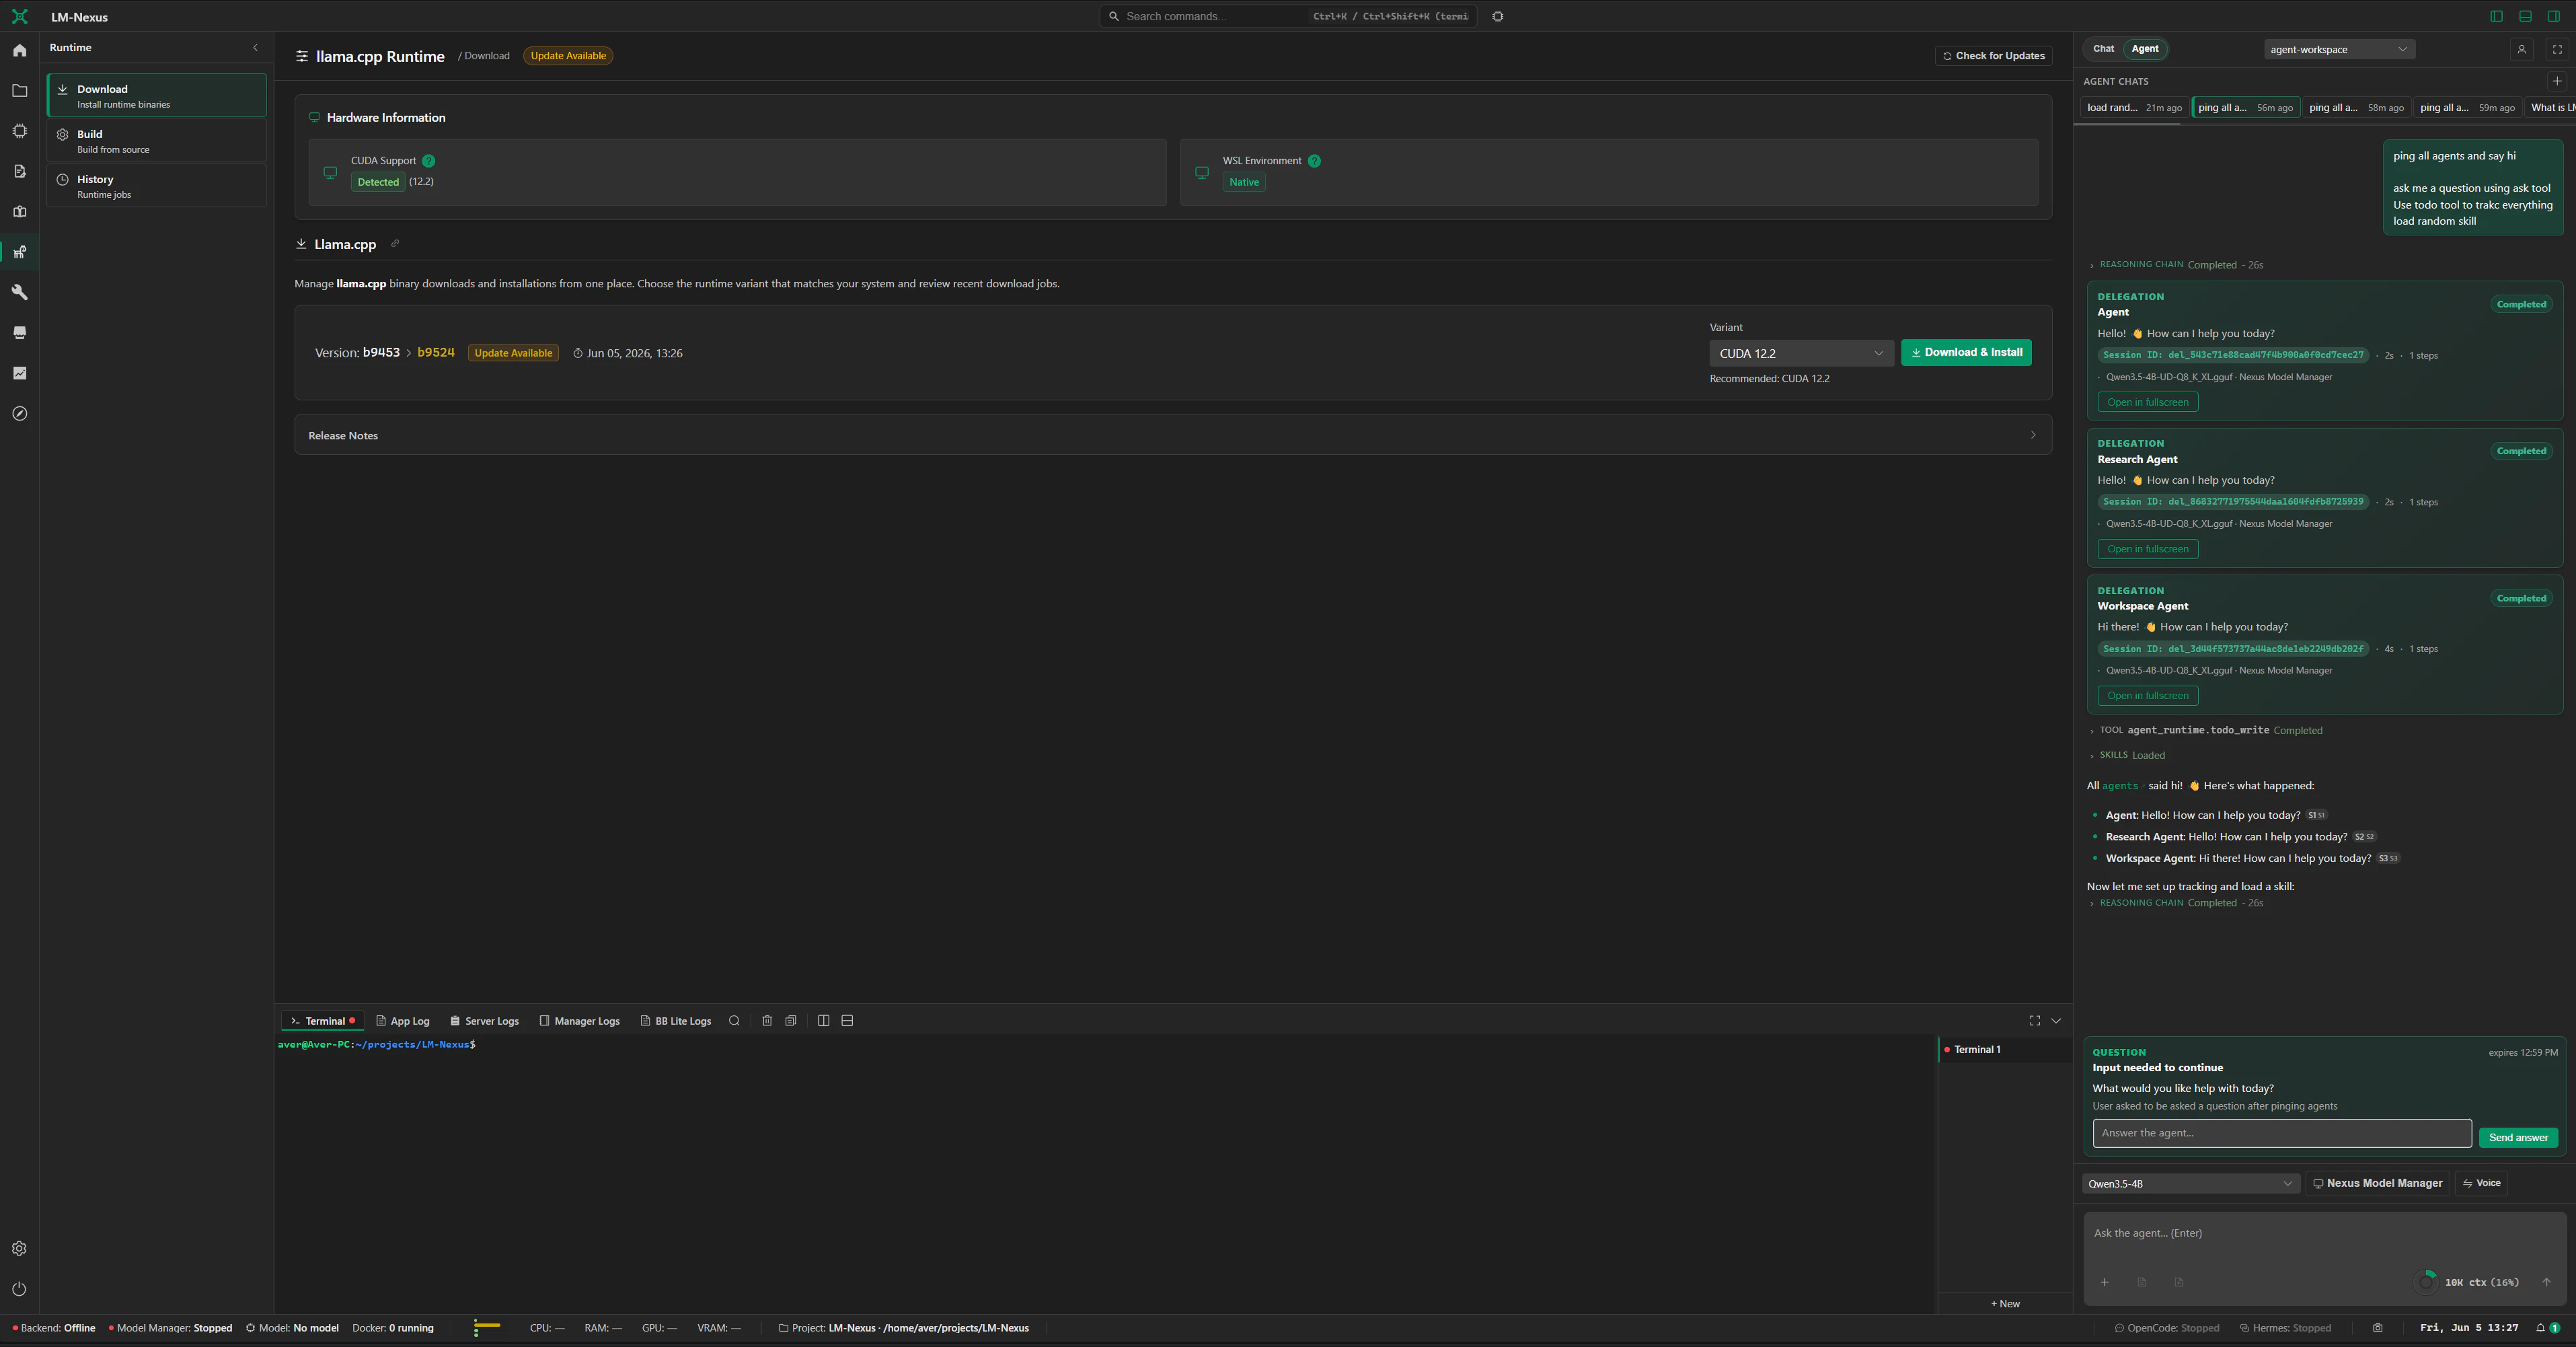Click the Check for Updates button
Viewport: 2576px width, 1347px height.
[1993, 56]
